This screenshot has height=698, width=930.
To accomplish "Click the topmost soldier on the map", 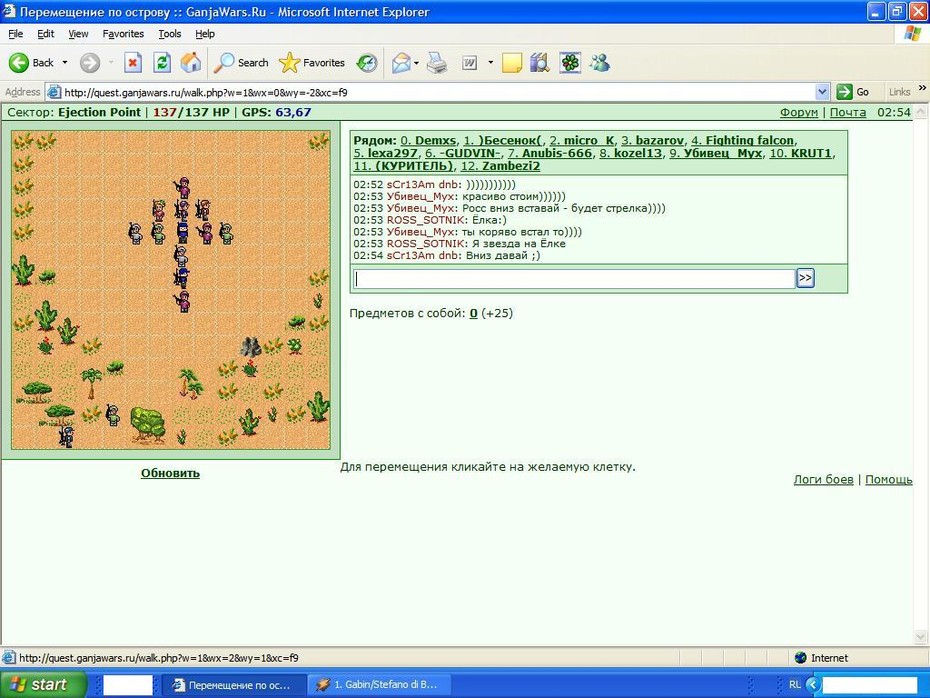I will tap(183, 188).
